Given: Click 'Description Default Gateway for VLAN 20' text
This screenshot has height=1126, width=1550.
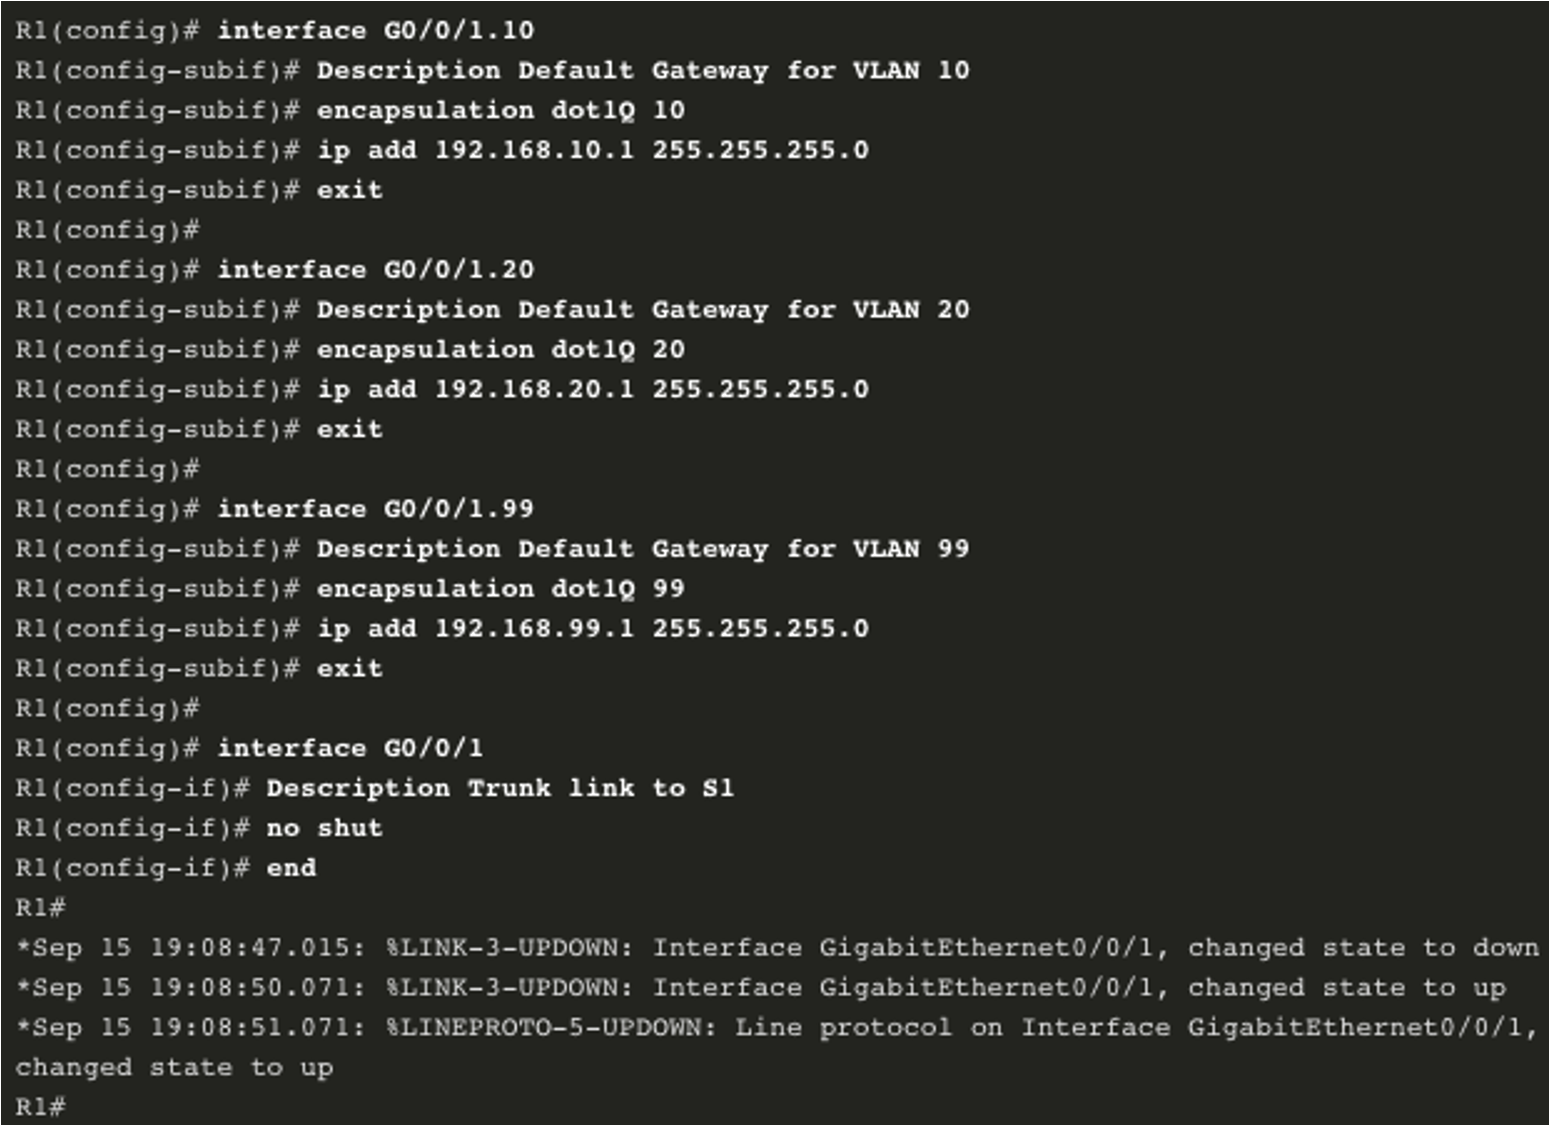Looking at the screenshot, I should (x=643, y=309).
